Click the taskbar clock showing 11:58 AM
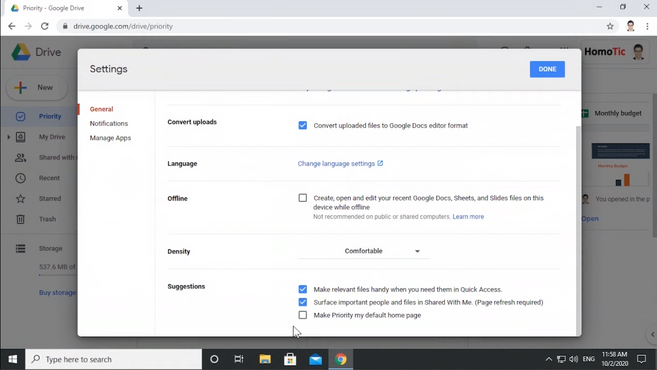 [x=615, y=359]
